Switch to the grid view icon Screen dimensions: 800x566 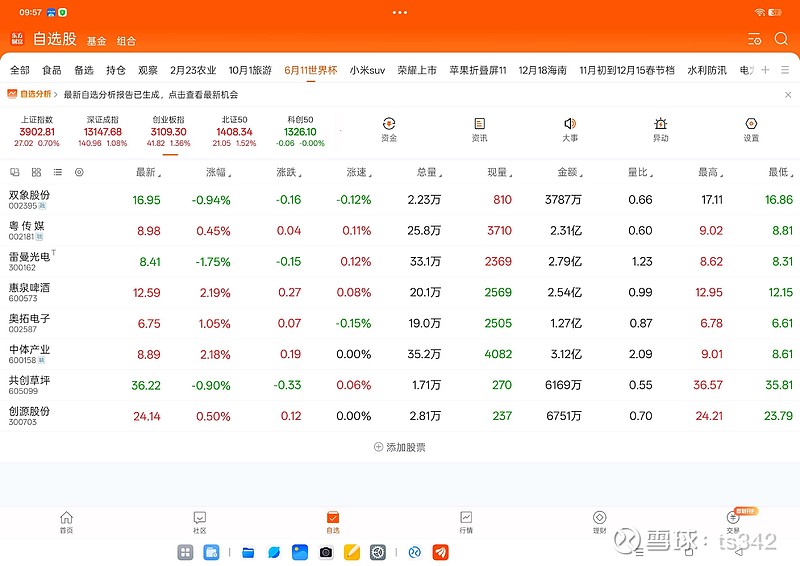point(36,173)
